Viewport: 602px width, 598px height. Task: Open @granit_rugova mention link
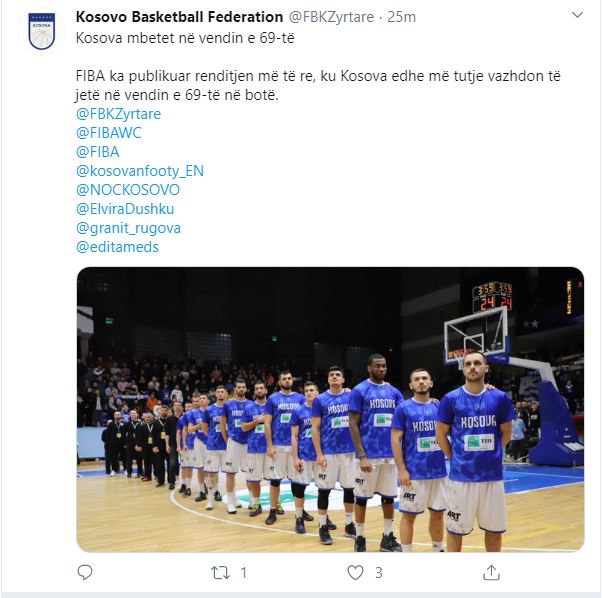(128, 228)
